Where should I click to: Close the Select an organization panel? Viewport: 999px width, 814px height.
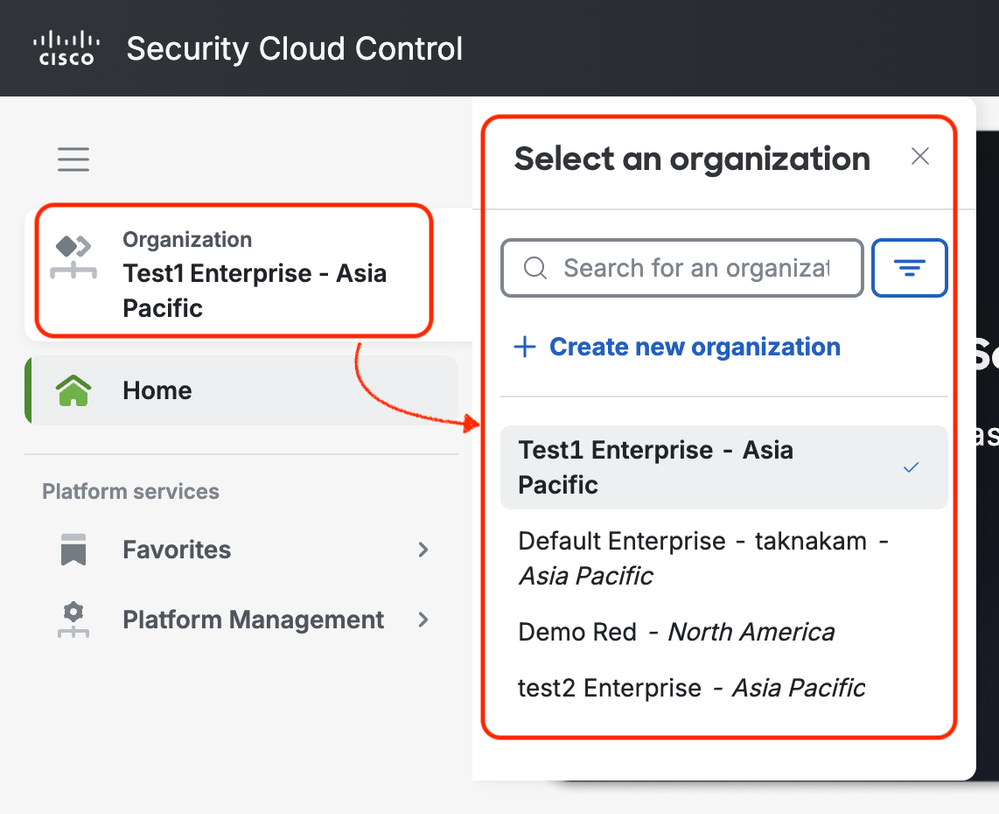tap(920, 156)
